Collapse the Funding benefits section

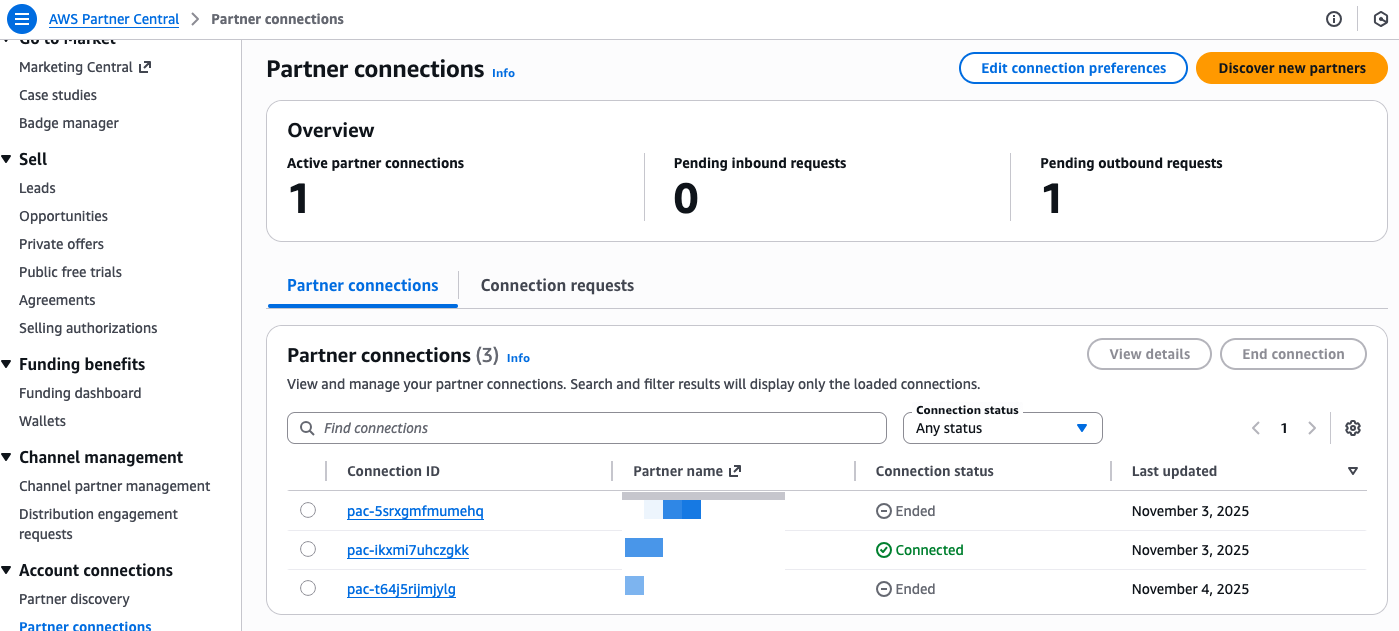(x=7, y=364)
